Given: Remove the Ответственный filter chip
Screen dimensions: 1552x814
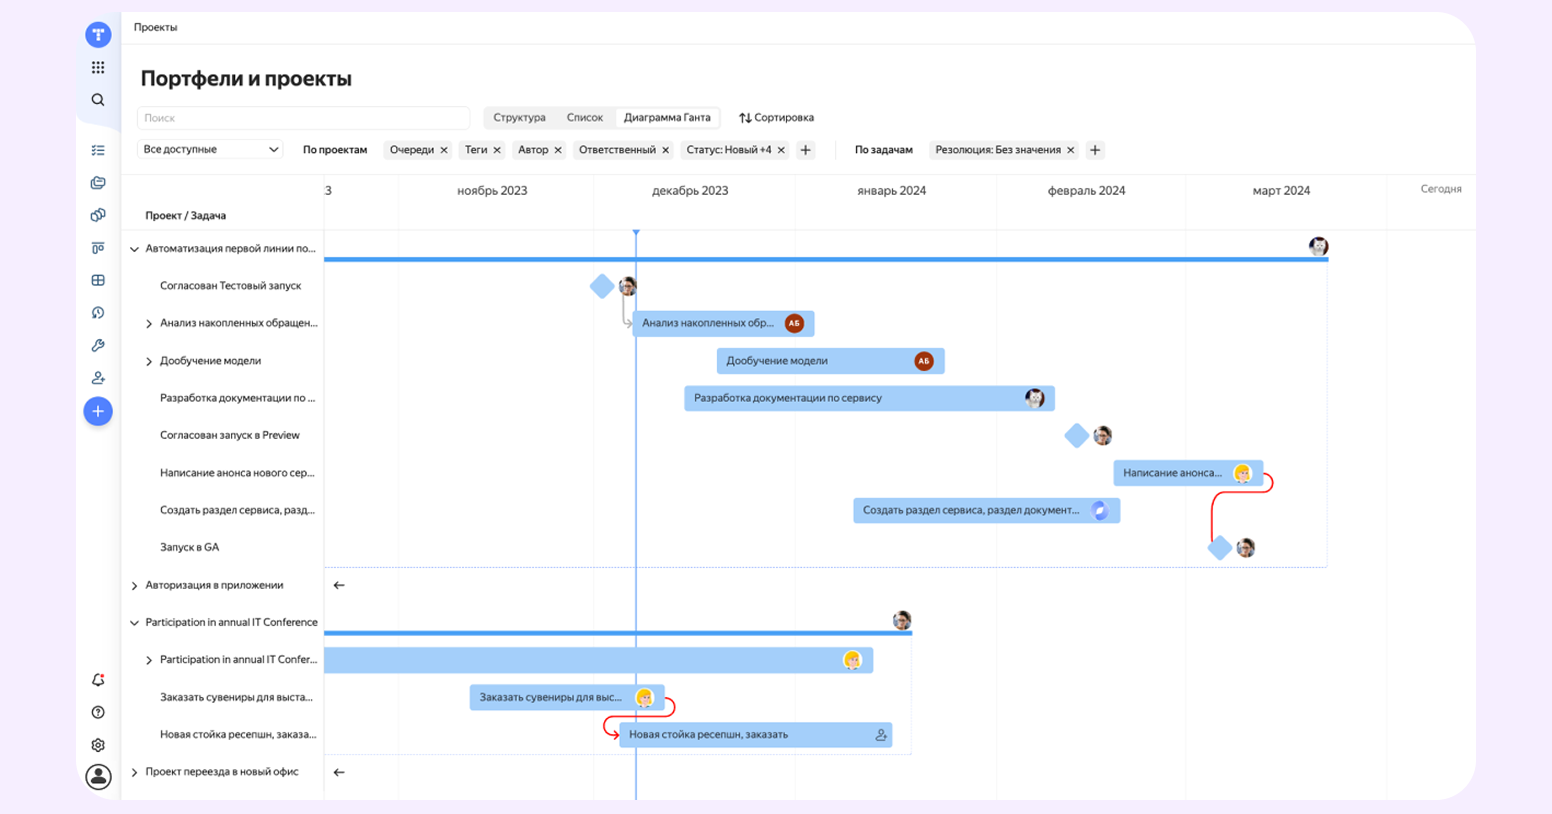Looking at the screenshot, I should click(666, 150).
